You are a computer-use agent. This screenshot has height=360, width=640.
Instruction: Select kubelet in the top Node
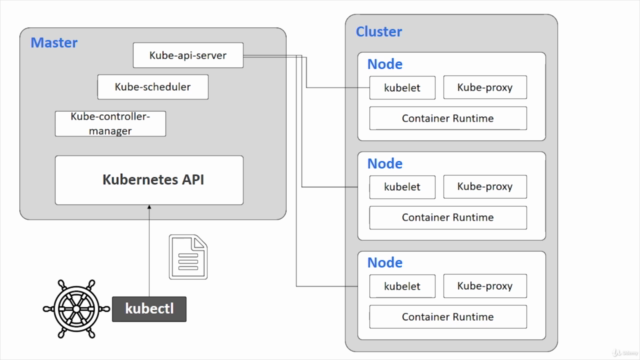tap(402, 87)
